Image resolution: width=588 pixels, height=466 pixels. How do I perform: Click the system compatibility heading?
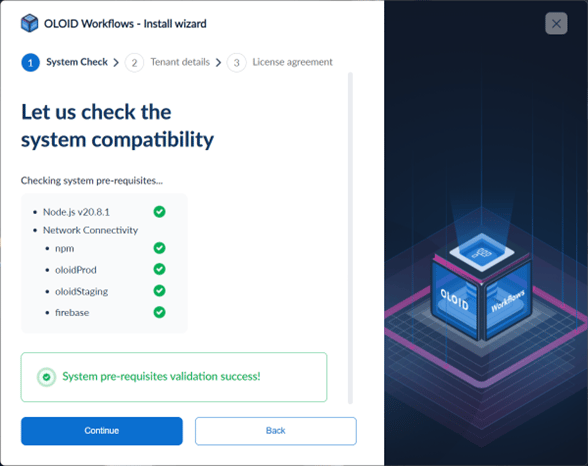117,126
